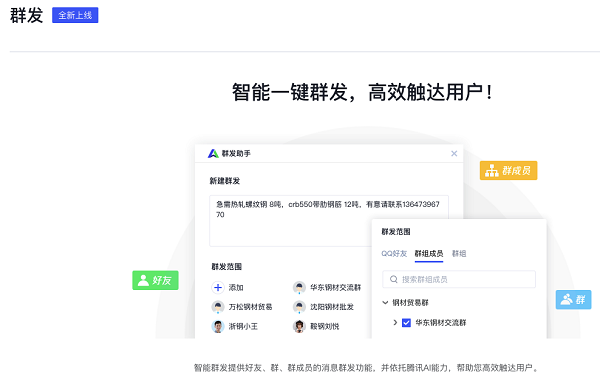Click the 智能一键群发 headline
The width and height of the screenshot is (600, 381).
click(362, 92)
